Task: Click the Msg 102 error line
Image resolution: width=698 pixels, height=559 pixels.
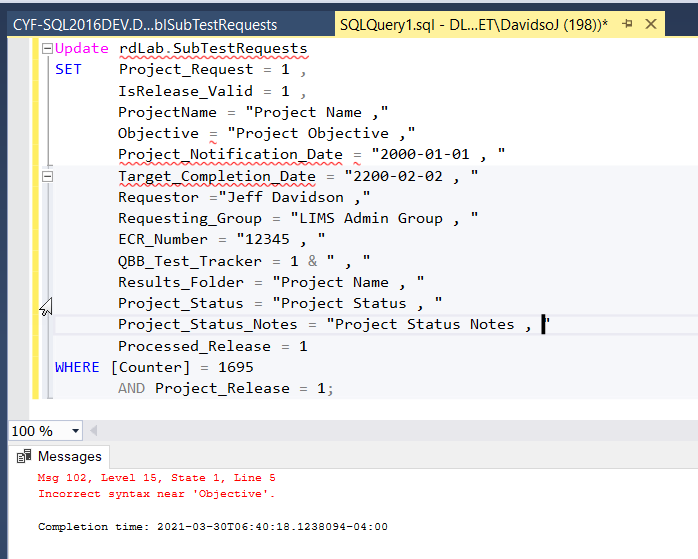Action: pos(156,478)
